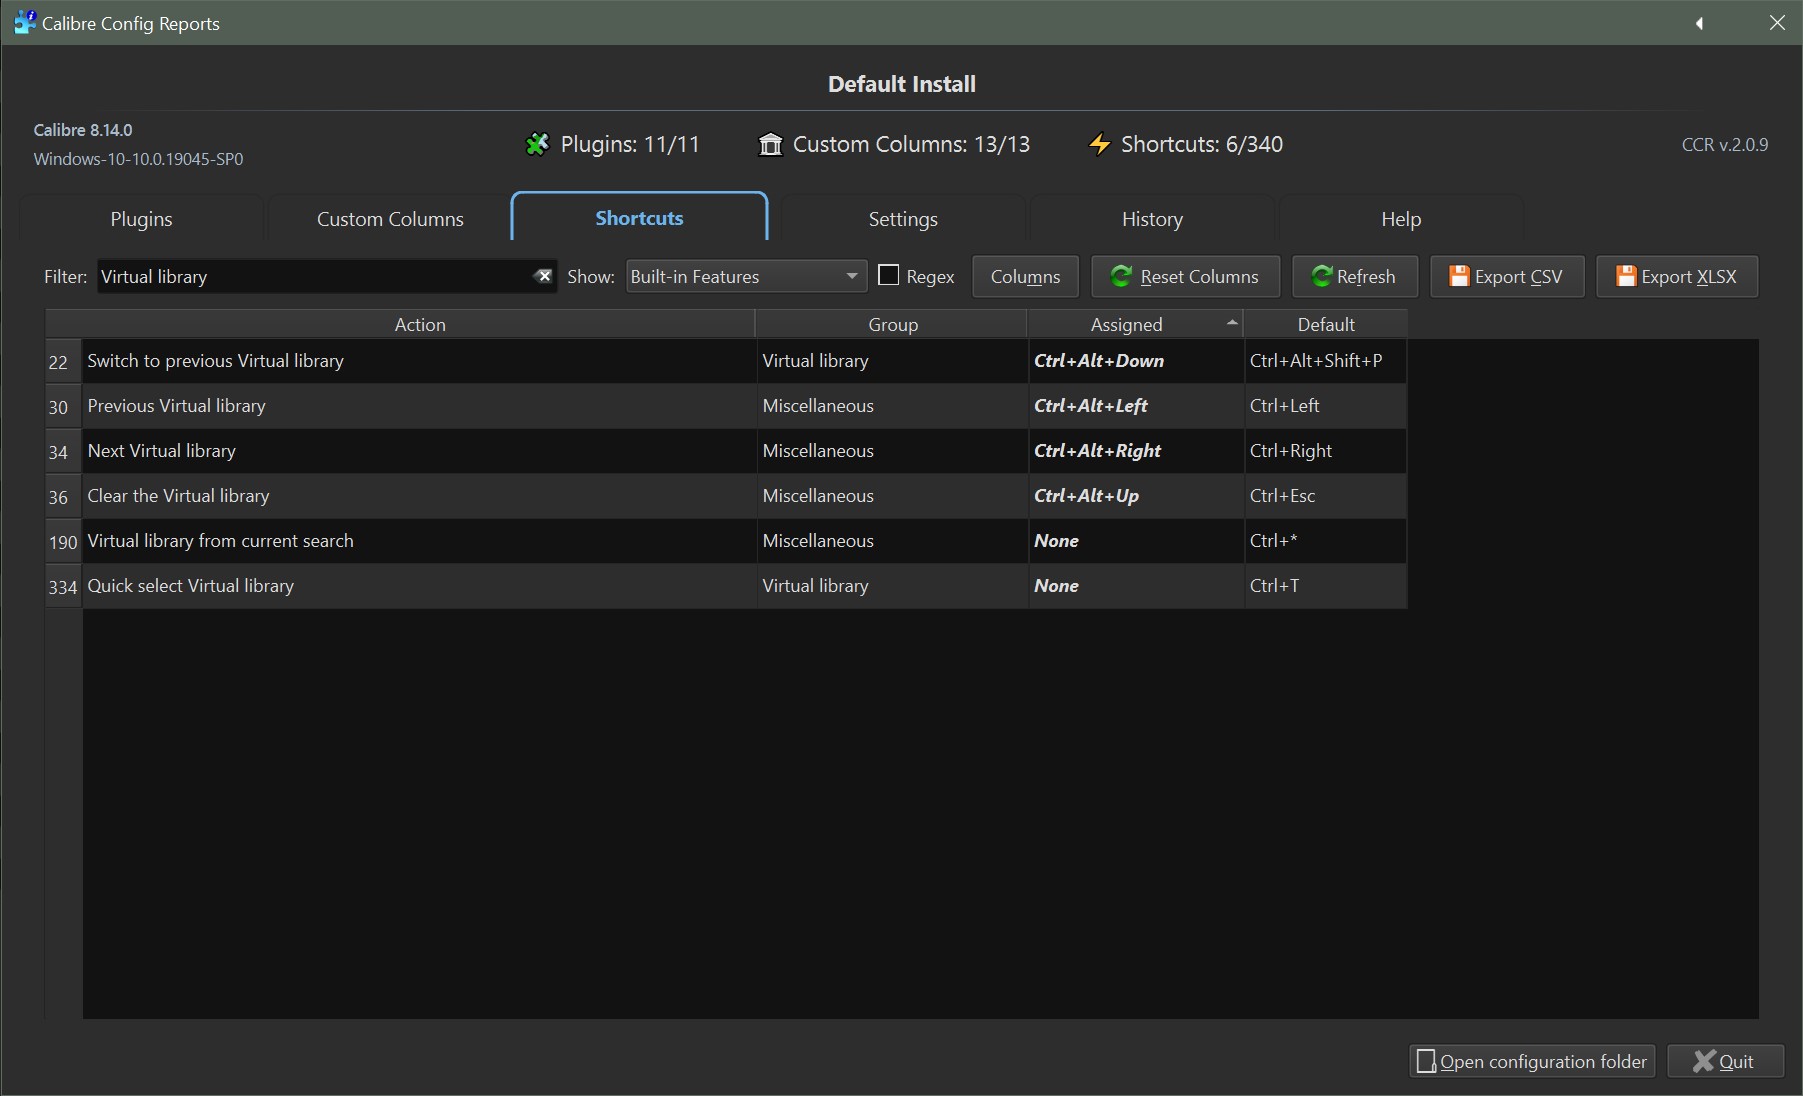Open the History tab
Image resolution: width=1803 pixels, height=1096 pixels.
(1152, 218)
